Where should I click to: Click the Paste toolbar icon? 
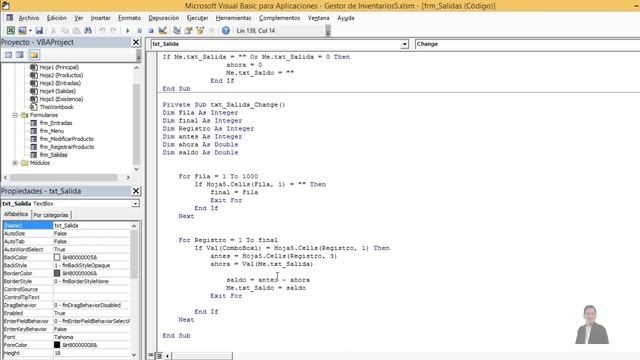(76, 31)
